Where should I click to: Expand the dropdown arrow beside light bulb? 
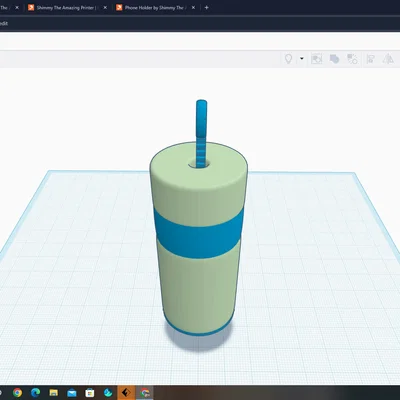coord(302,59)
